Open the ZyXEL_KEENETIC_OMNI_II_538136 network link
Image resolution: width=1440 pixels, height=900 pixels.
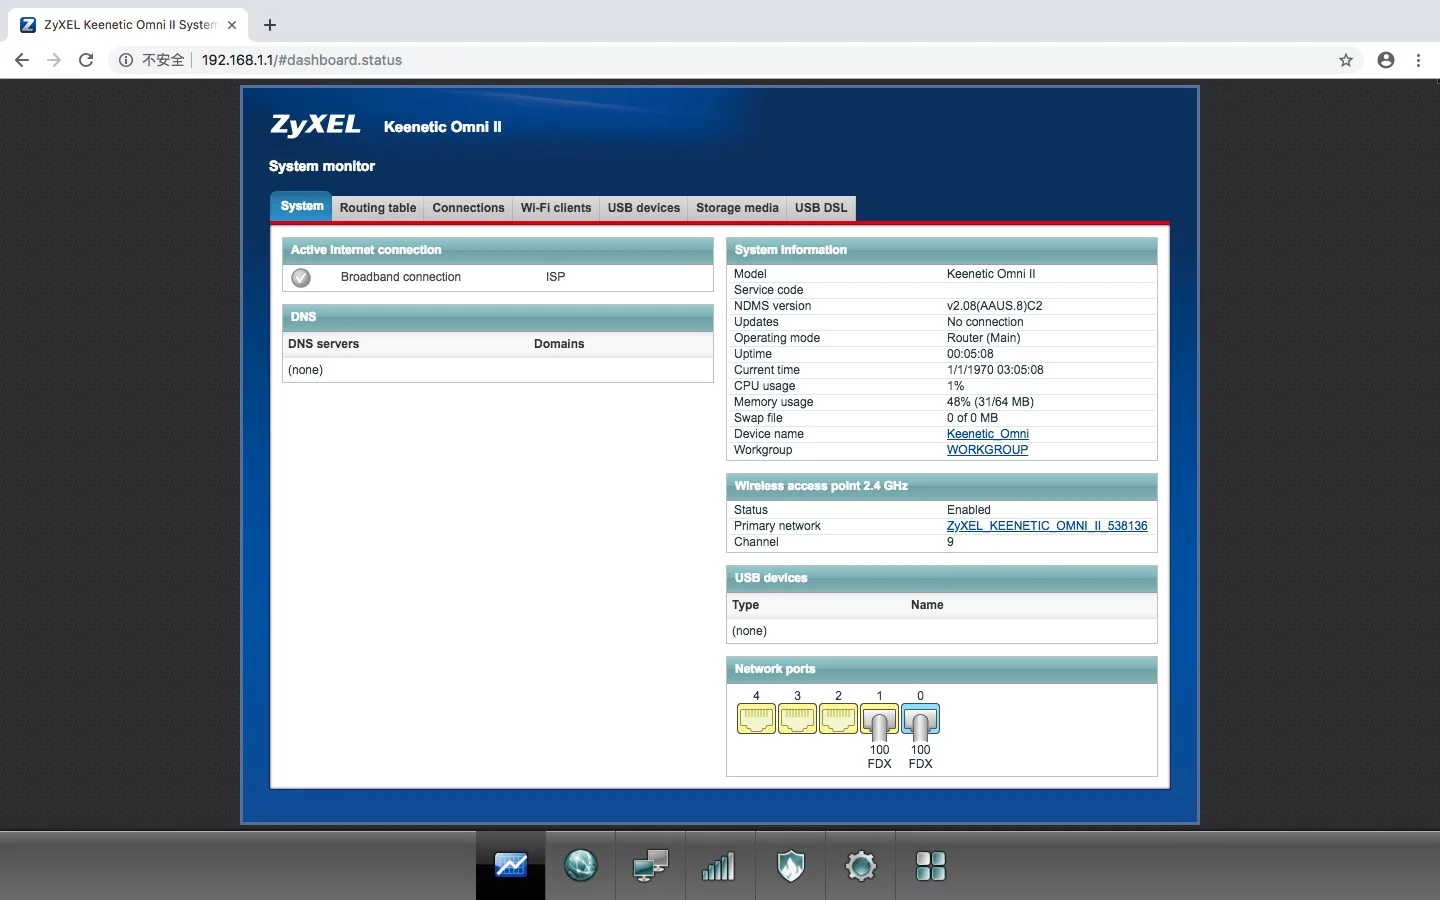[x=1047, y=526]
